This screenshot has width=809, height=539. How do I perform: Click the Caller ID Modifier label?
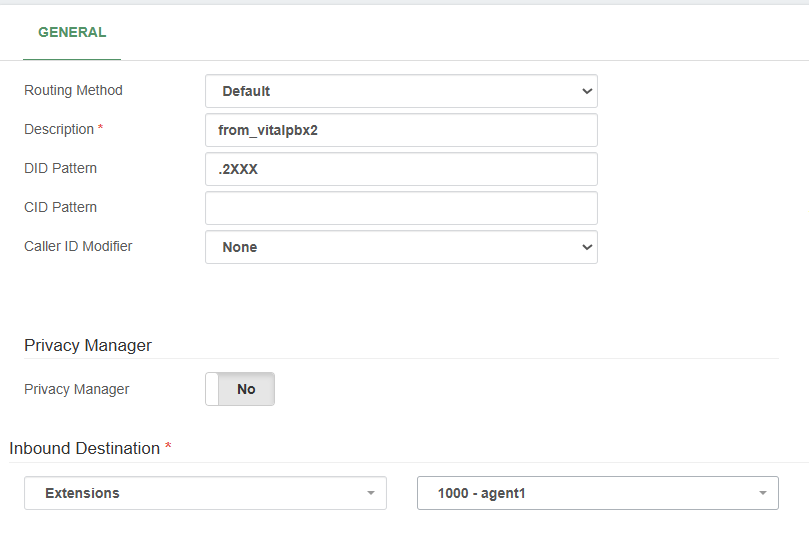78,246
